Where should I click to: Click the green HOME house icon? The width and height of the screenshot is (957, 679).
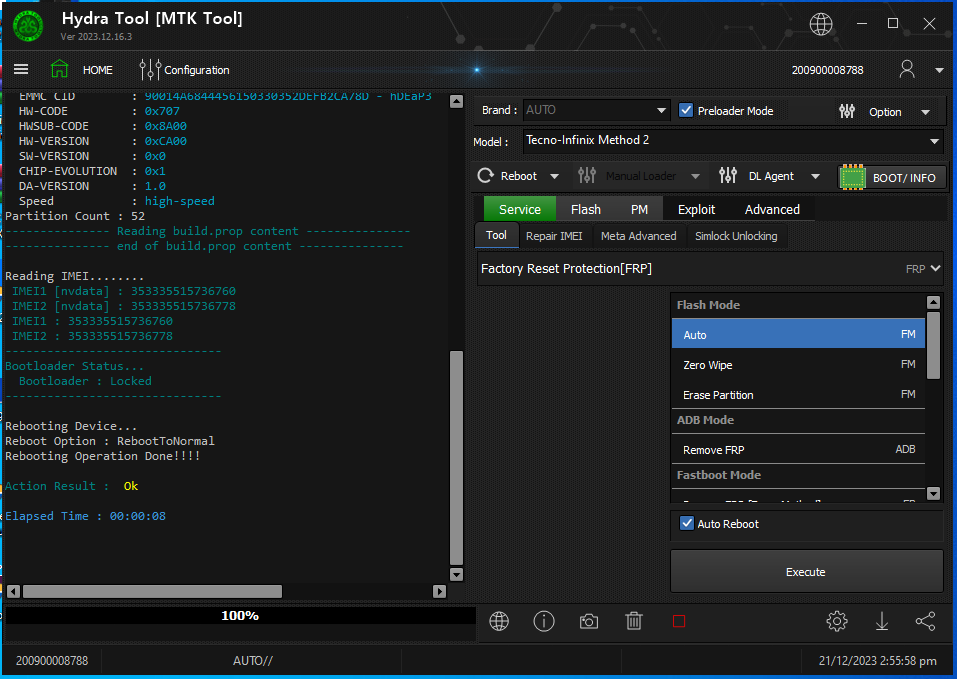coord(59,69)
